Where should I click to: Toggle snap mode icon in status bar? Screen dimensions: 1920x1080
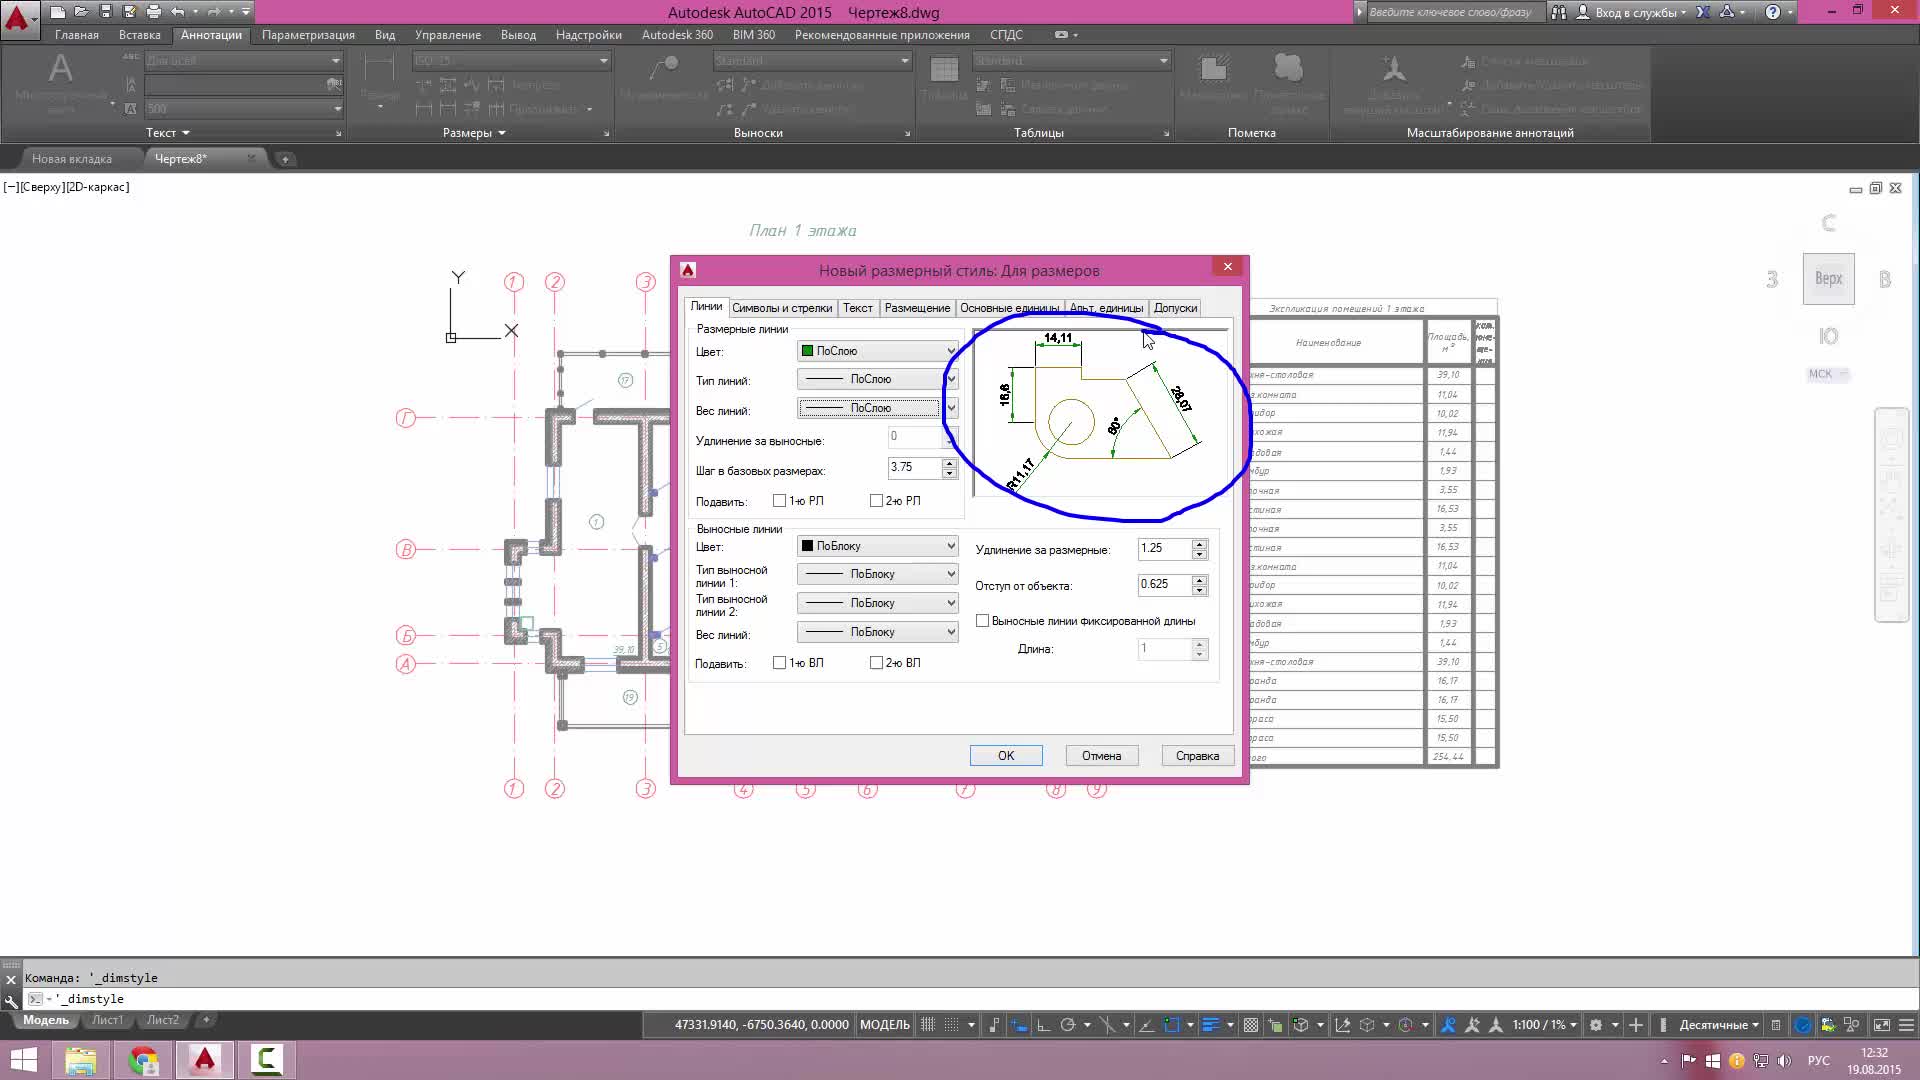[951, 1025]
